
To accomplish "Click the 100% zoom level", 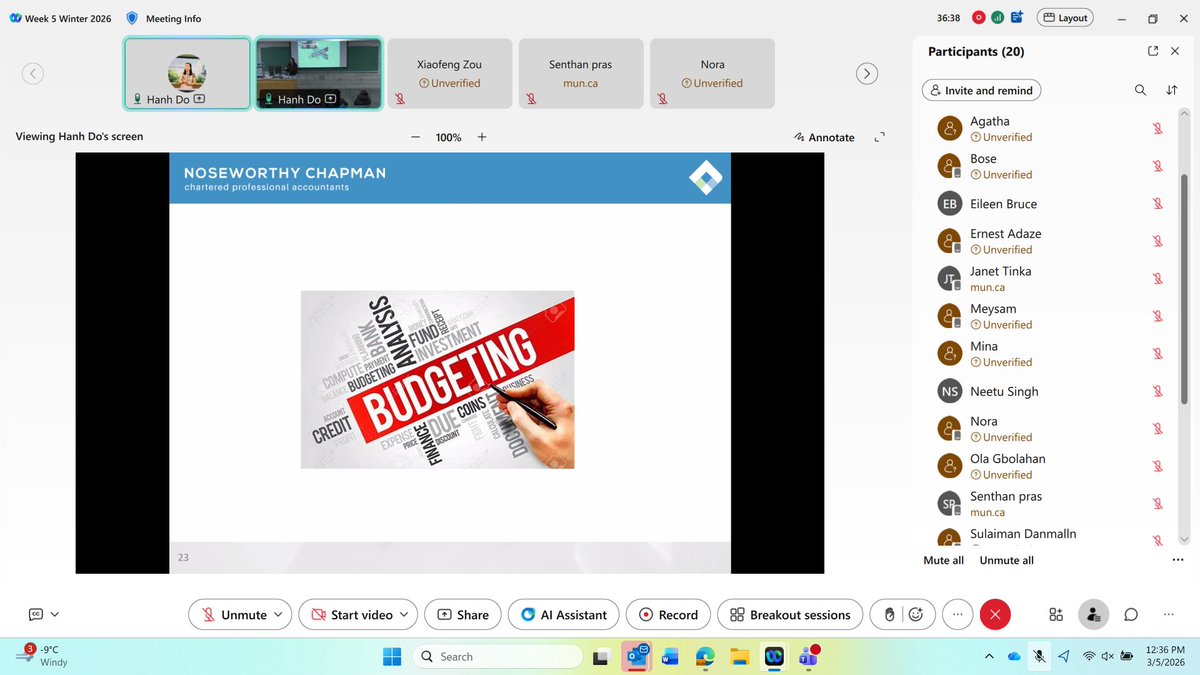I will (x=448, y=137).
